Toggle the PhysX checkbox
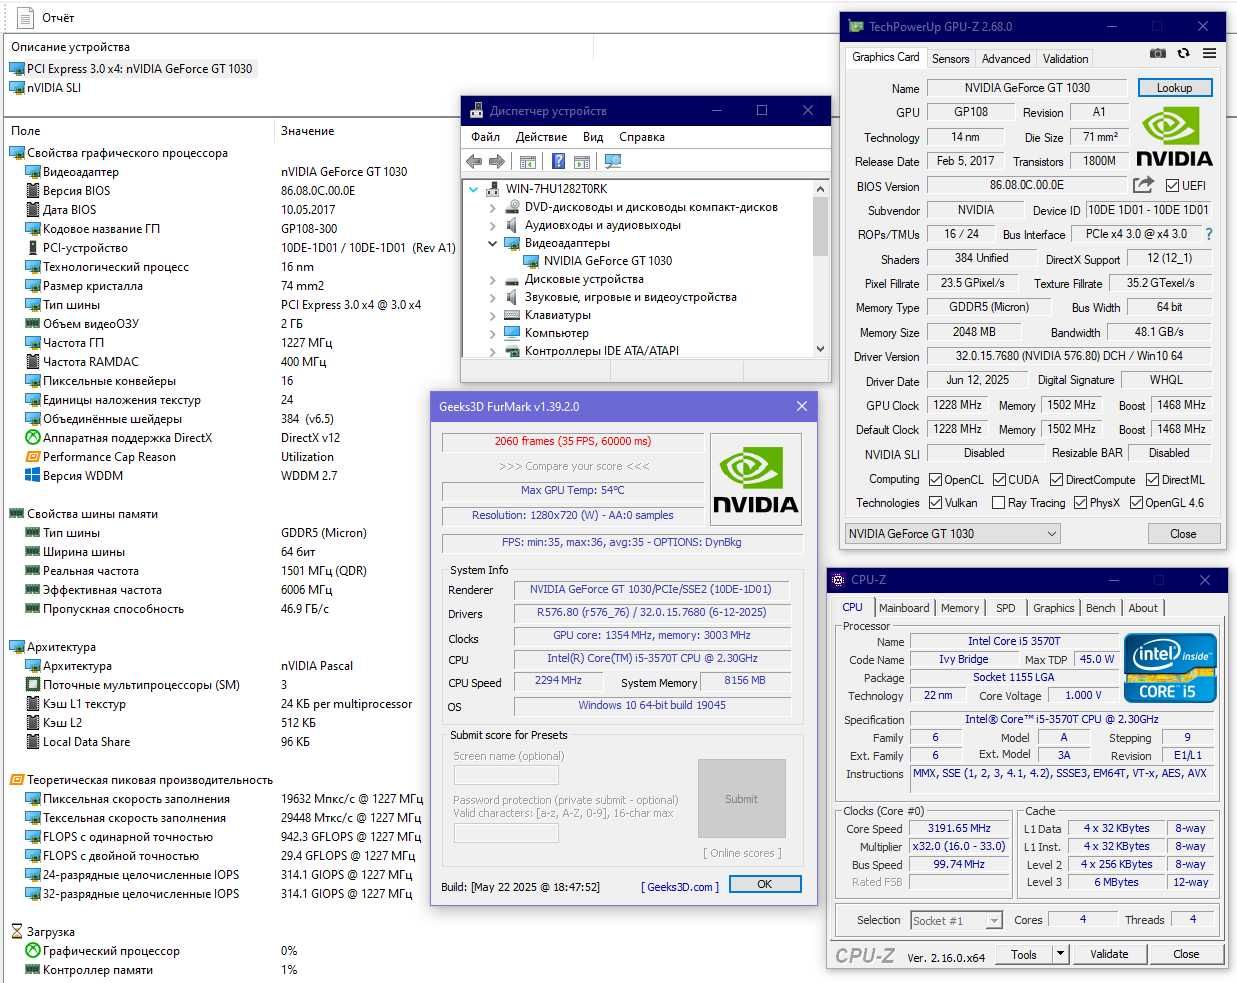The width and height of the screenshot is (1237, 983). click(x=1080, y=503)
